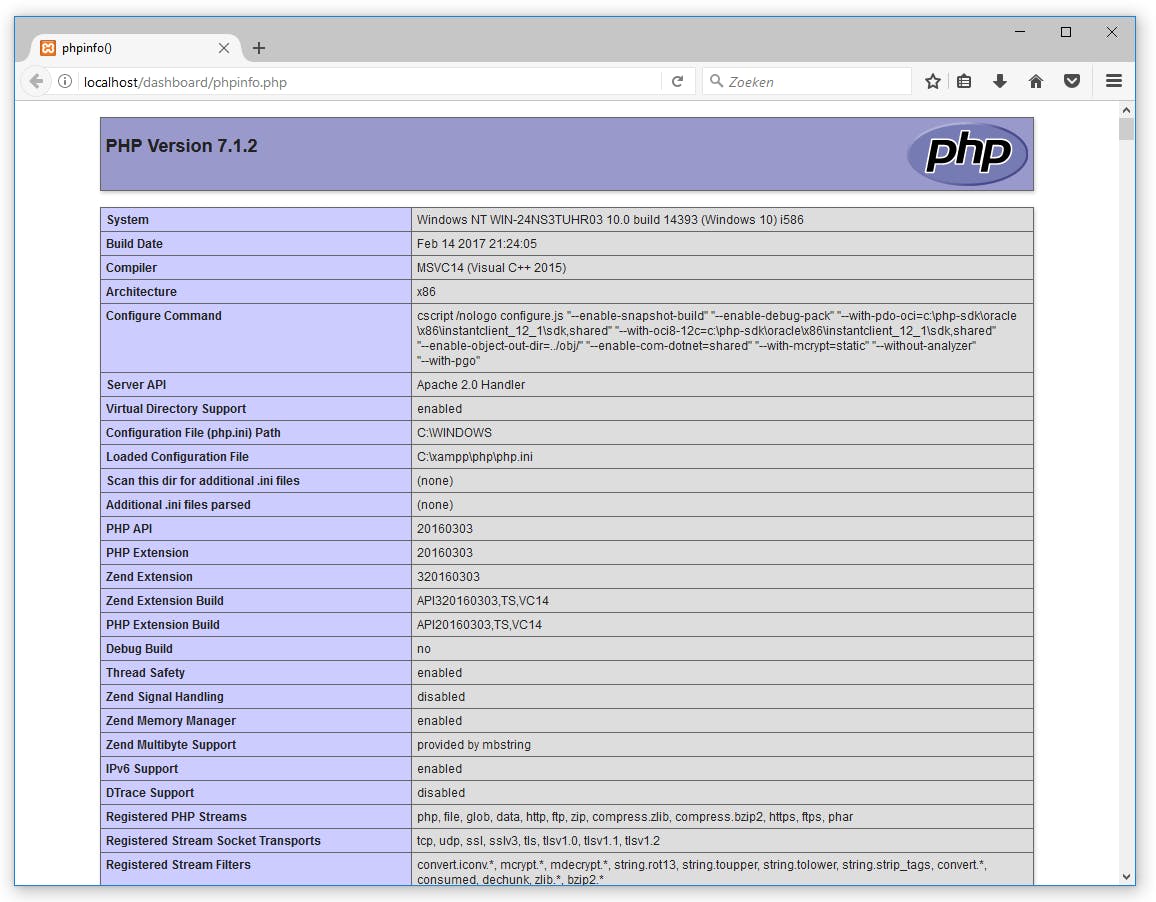Click the scrollbar up arrow

pyautogui.click(x=1126, y=110)
